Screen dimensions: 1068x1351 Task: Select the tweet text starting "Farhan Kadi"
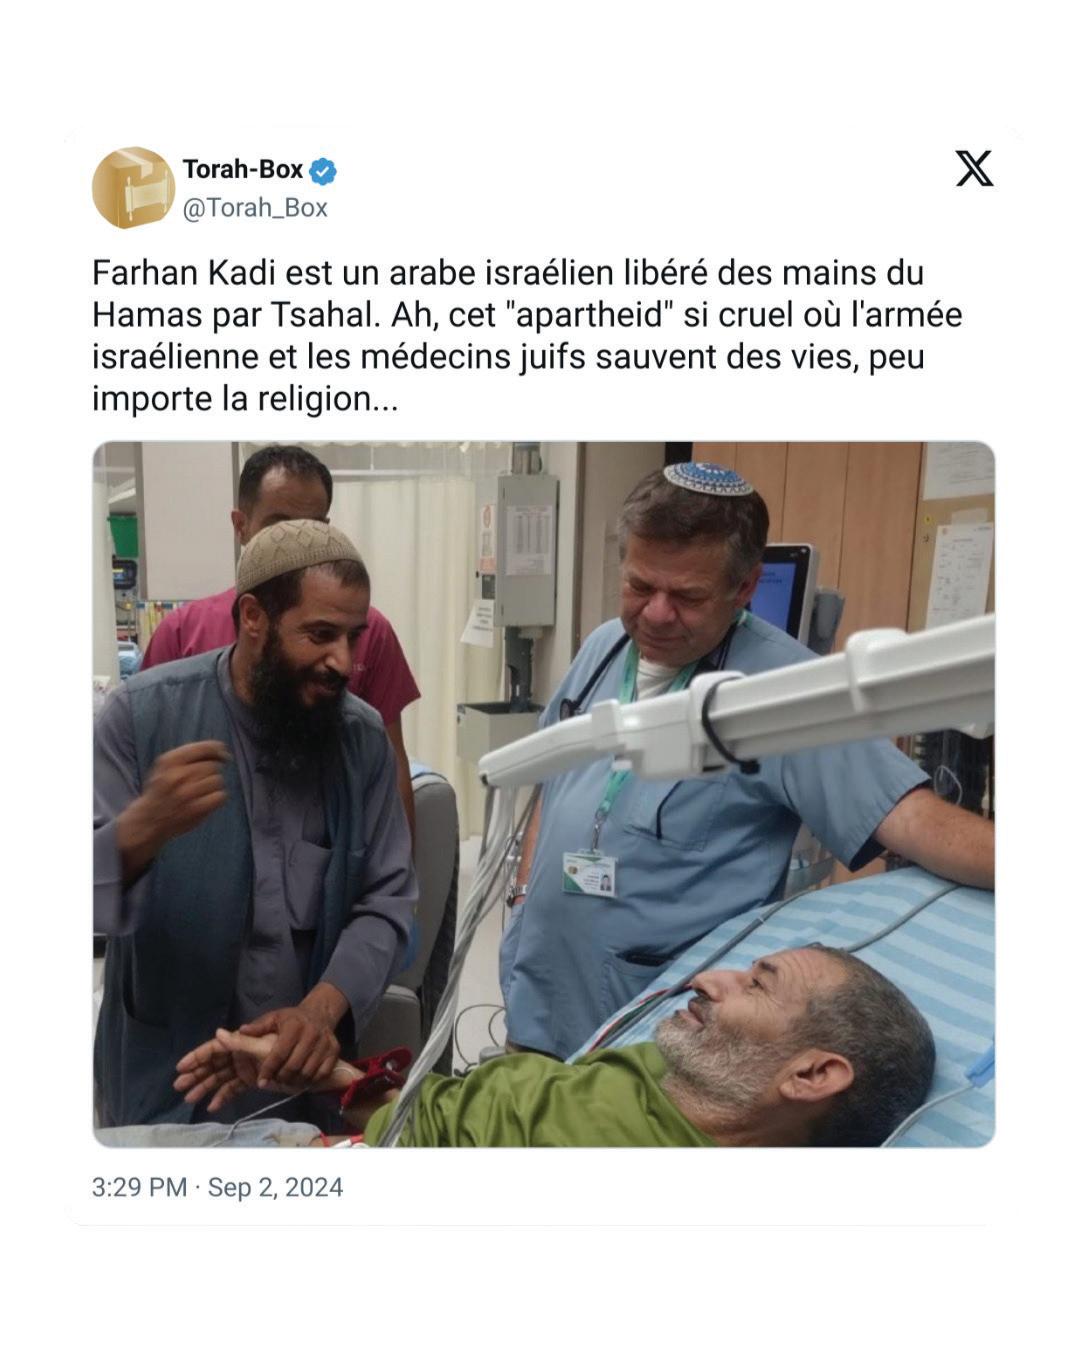point(527,336)
